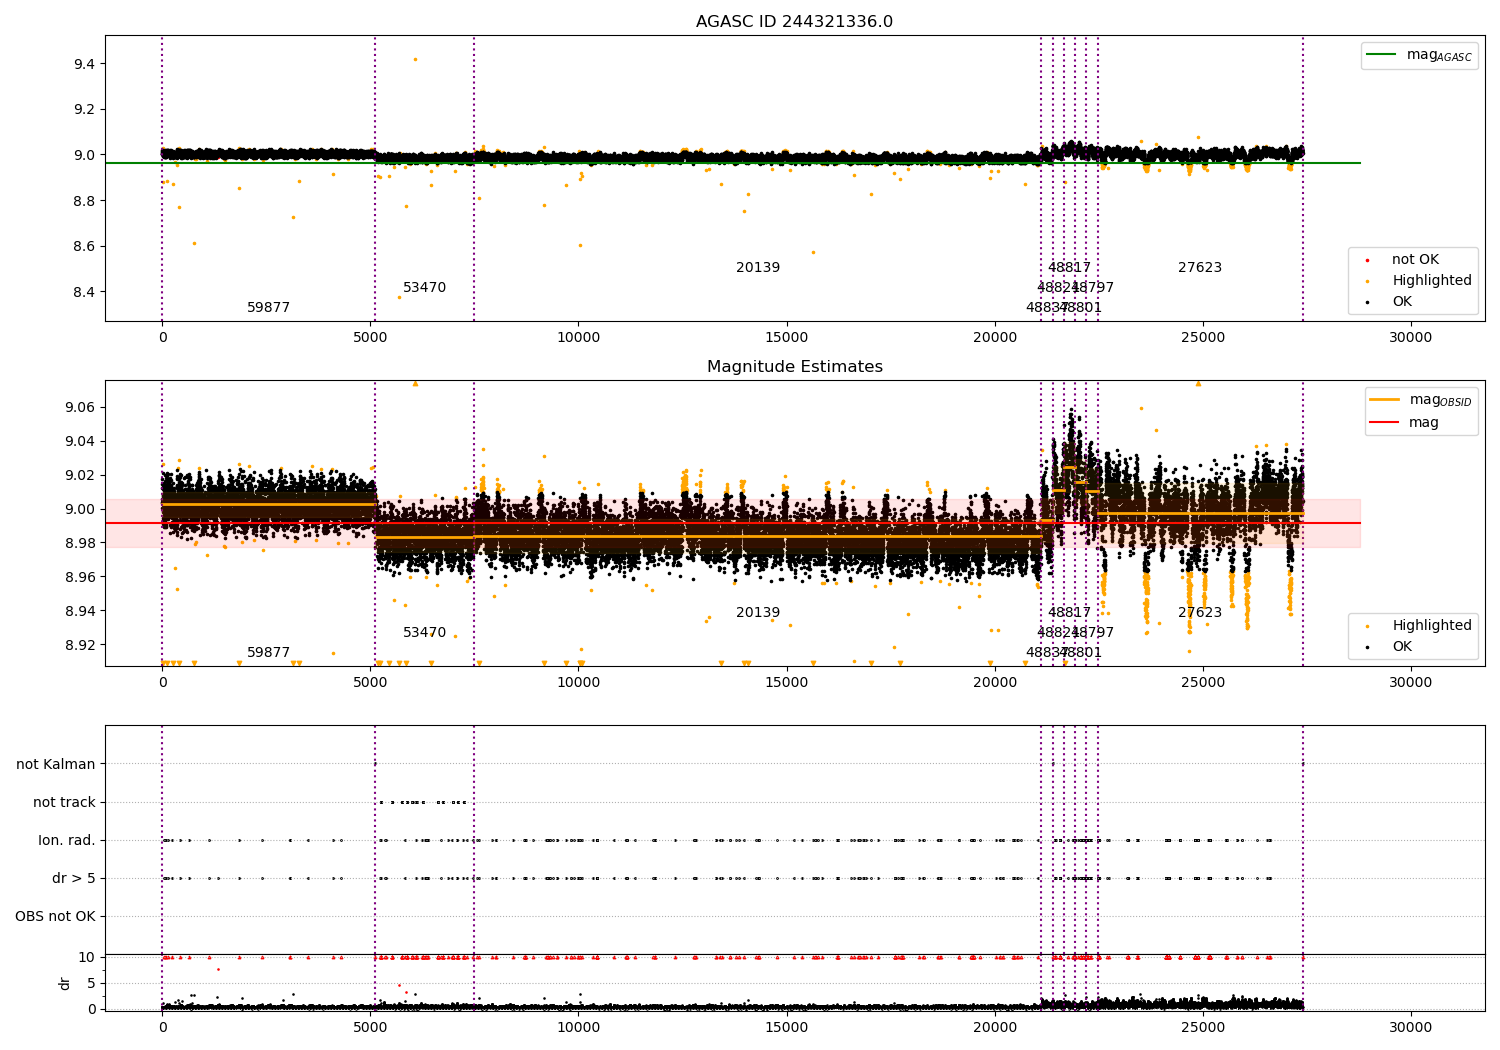Click obsid label 53470 in Magnitude Estimates plot
Screen dimensions: 1500x1050
tap(424, 633)
